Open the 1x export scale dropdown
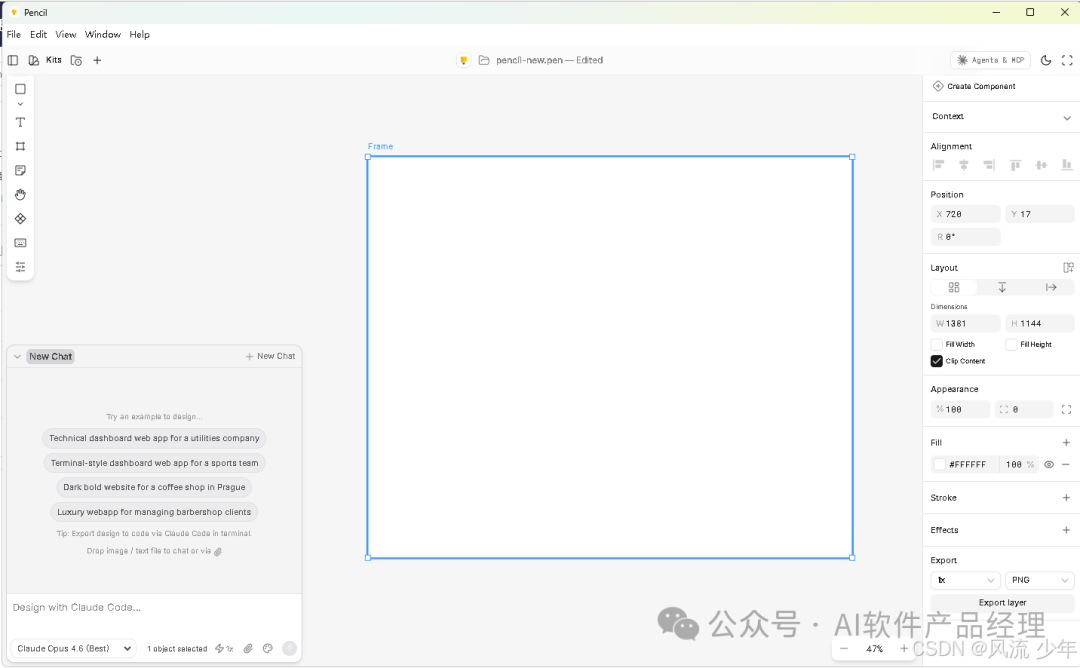The height and width of the screenshot is (668, 1080). click(x=965, y=581)
